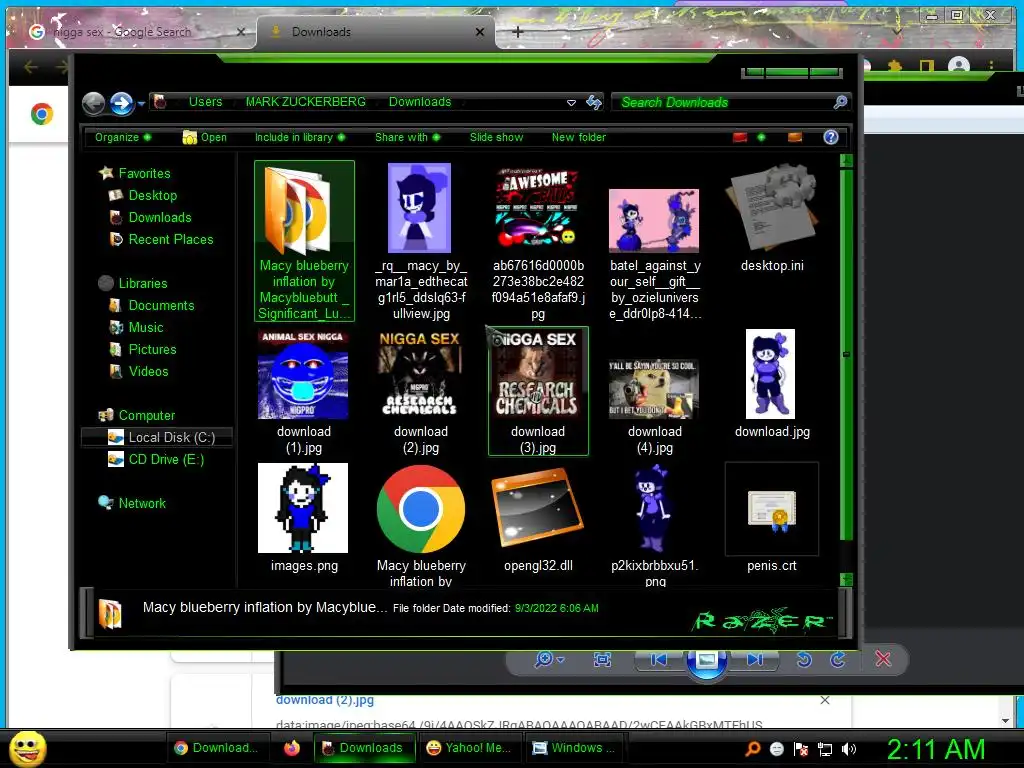Open the Documents library
This screenshot has height=768, width=1024.
[161, 306]
